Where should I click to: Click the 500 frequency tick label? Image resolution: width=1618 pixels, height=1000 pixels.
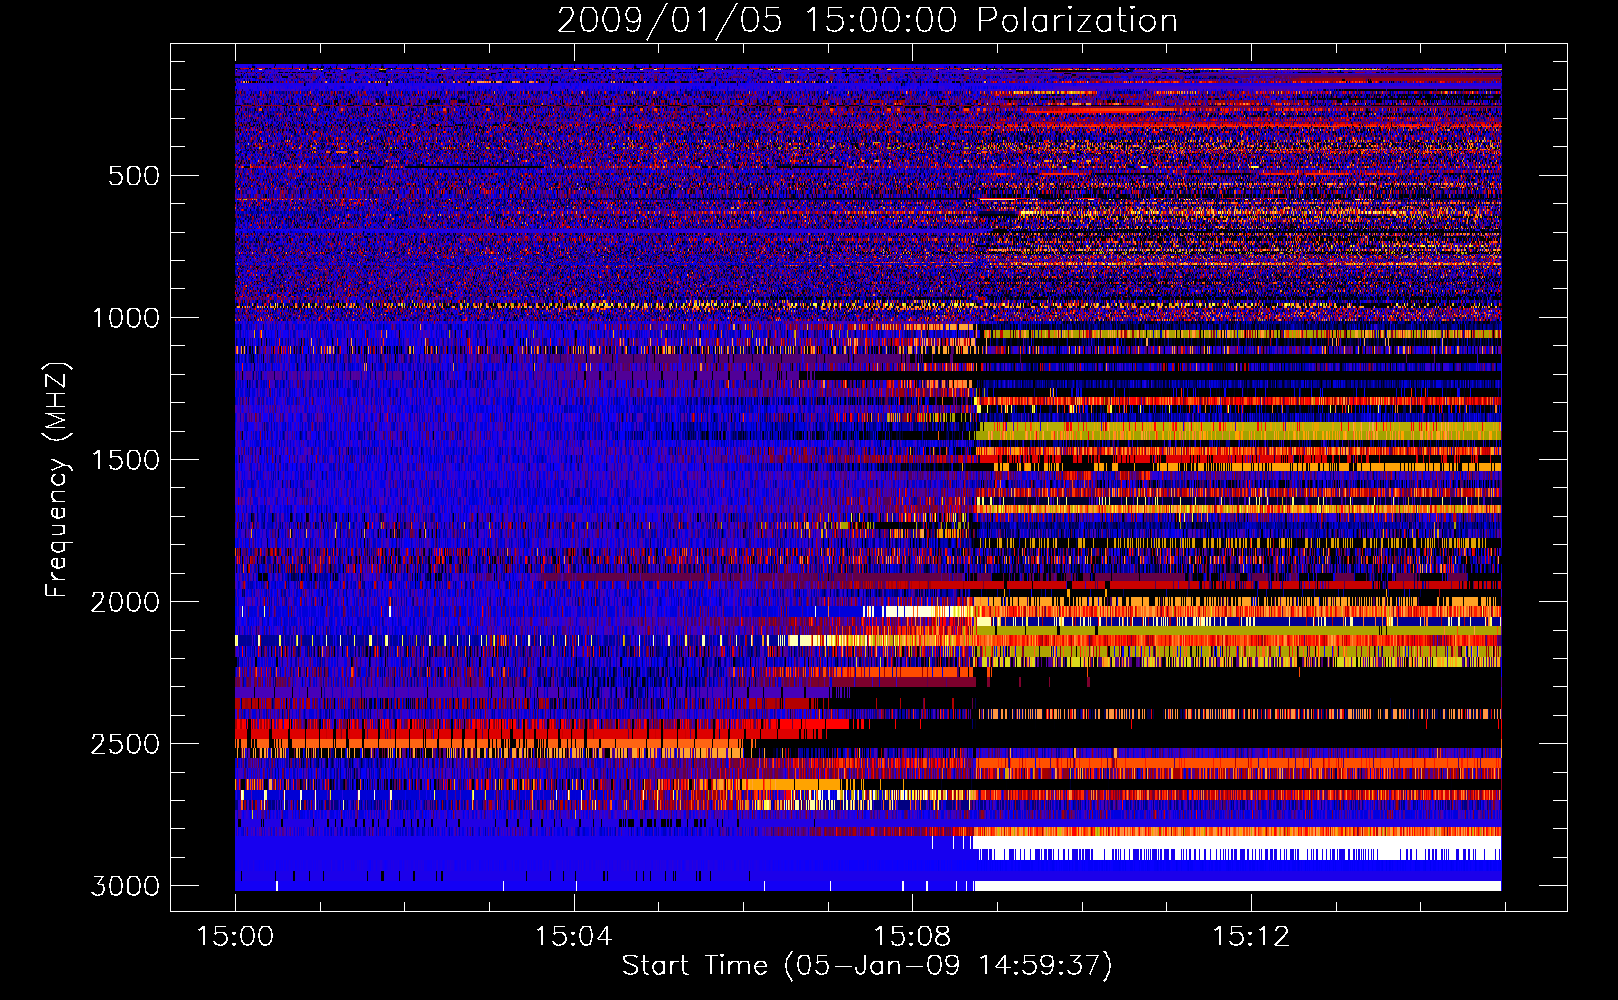(x=134, y=176)
